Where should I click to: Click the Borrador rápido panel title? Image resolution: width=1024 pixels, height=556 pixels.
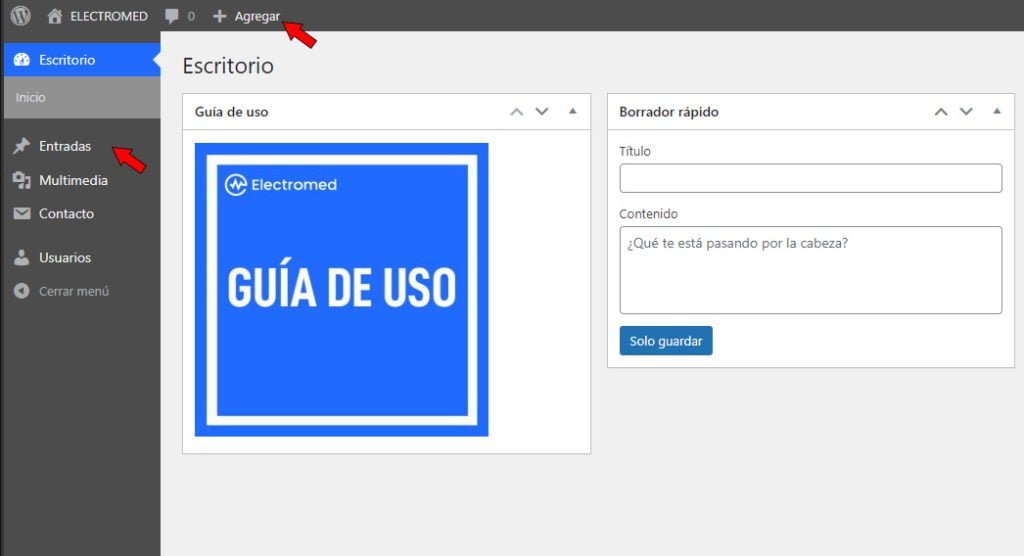(x=669, y=112)
